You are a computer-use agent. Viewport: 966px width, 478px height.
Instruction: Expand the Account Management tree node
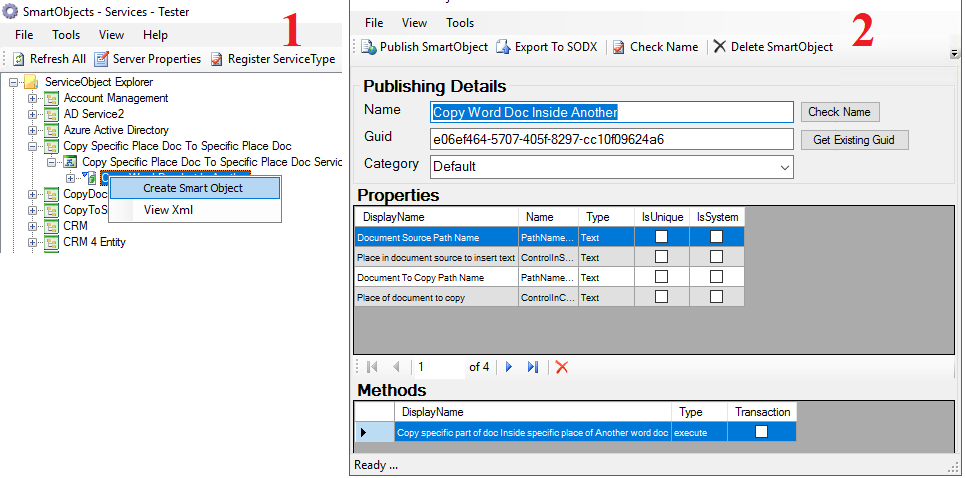pos(33,98)
